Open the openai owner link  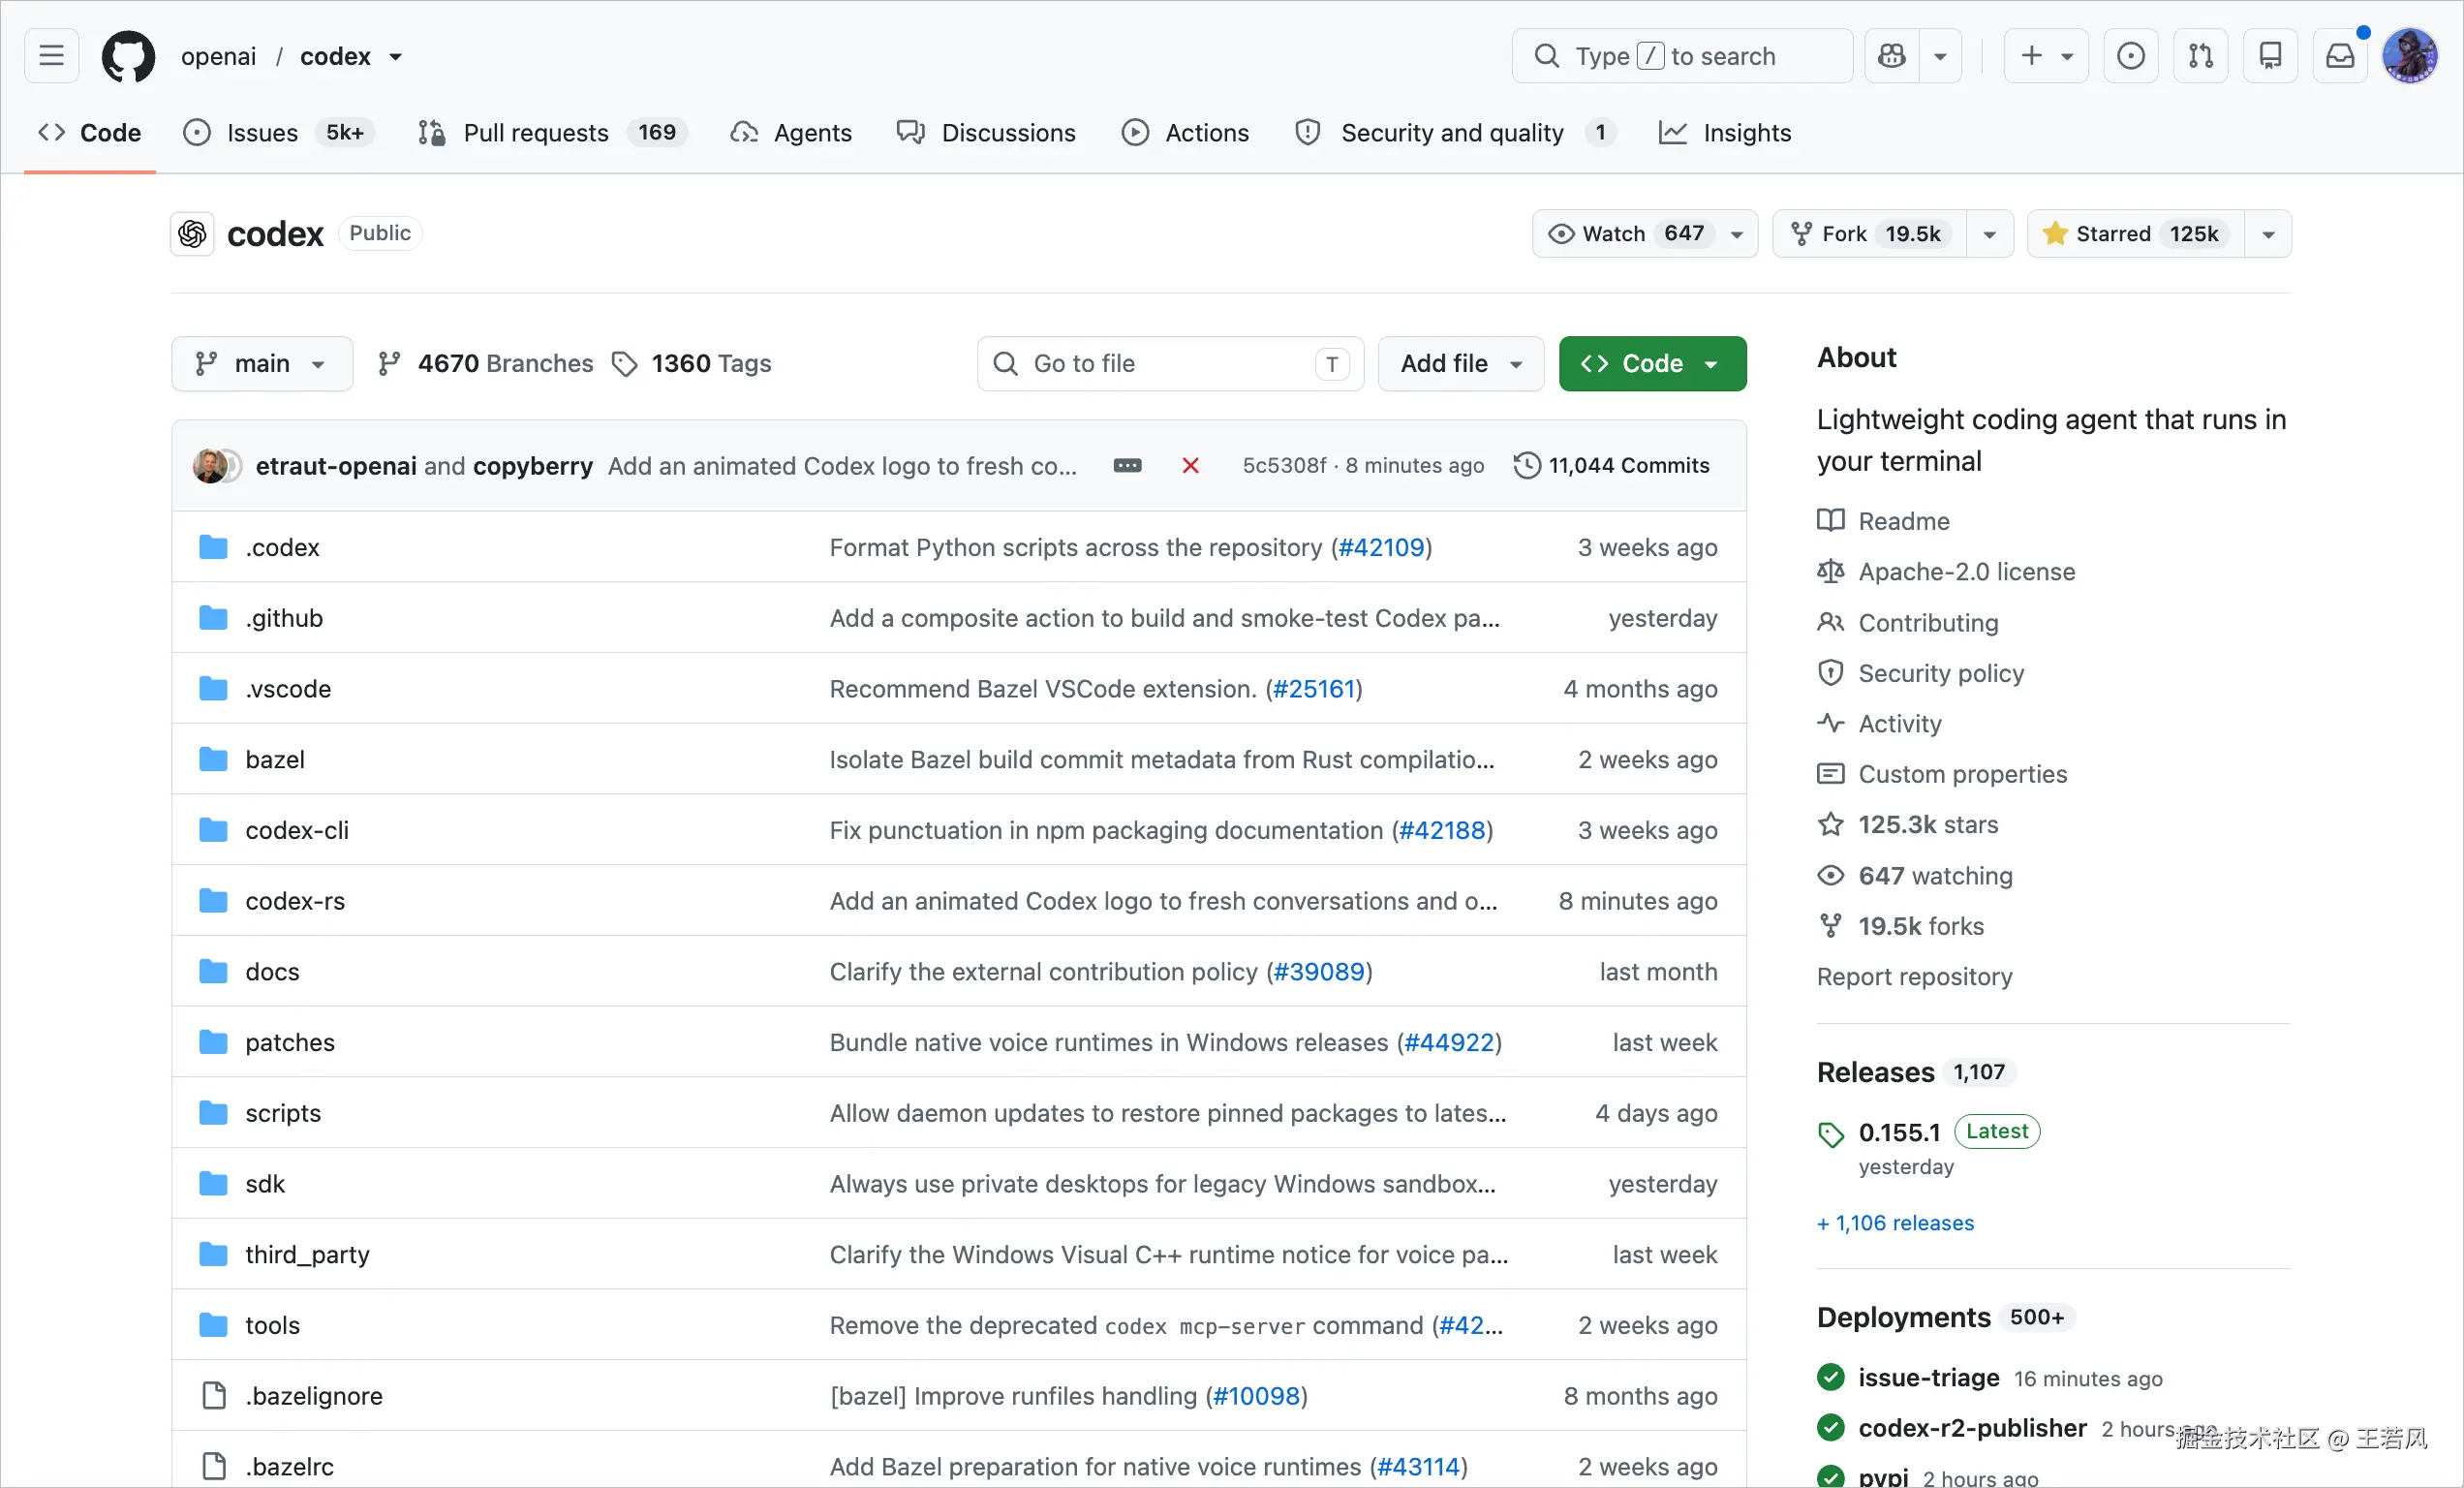tap(218, 56)
